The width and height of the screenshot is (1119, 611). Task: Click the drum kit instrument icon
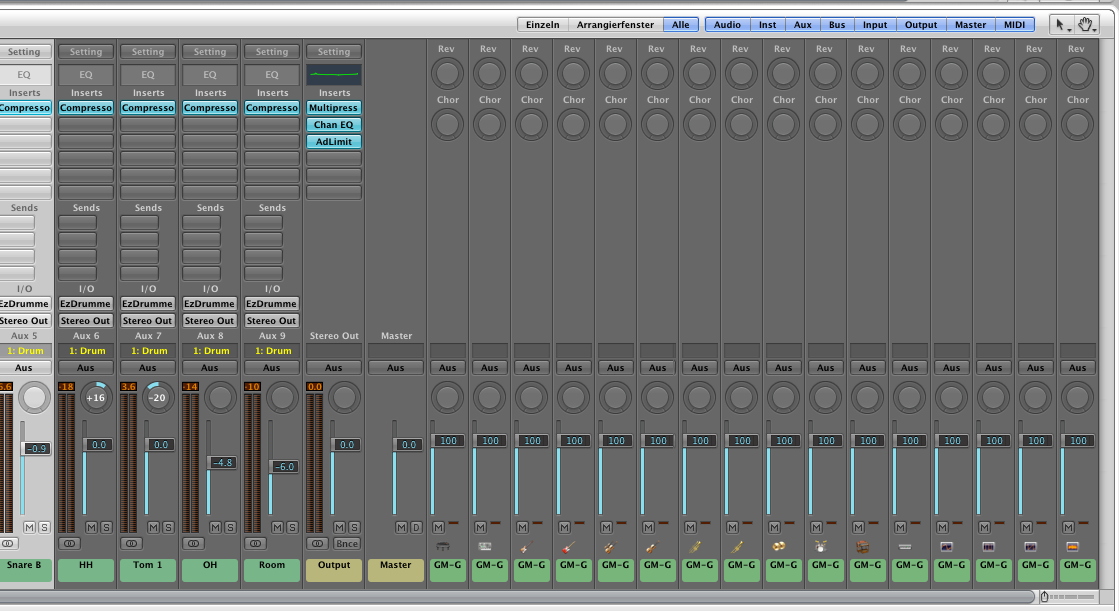click(x=820, y=546)
